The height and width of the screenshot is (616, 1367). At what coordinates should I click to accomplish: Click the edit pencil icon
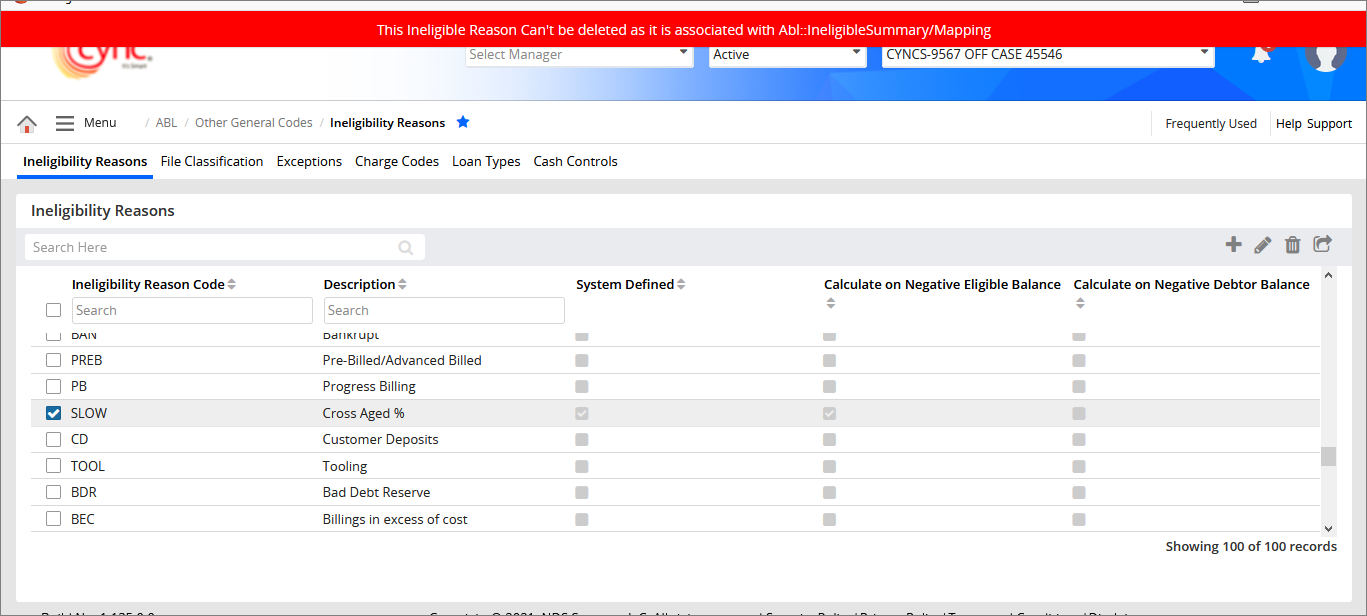pyautogui.click(x=1263, y=245)
